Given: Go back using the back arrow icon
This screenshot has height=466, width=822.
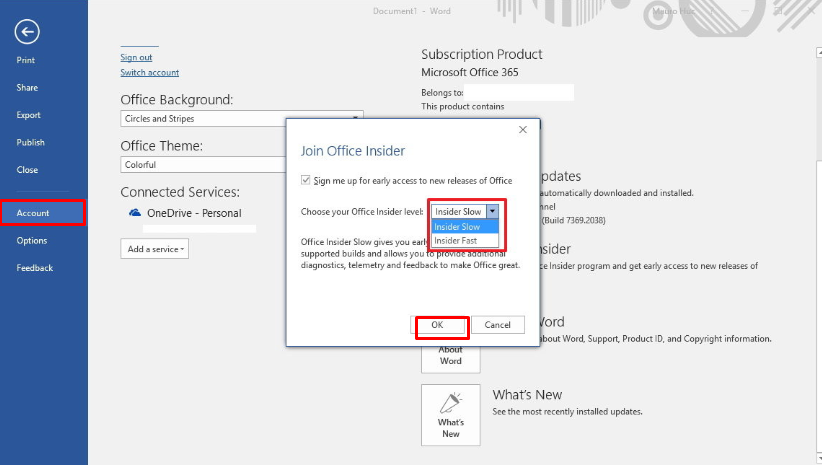Looking at the screenshot, I should click(x=27, y=32).
